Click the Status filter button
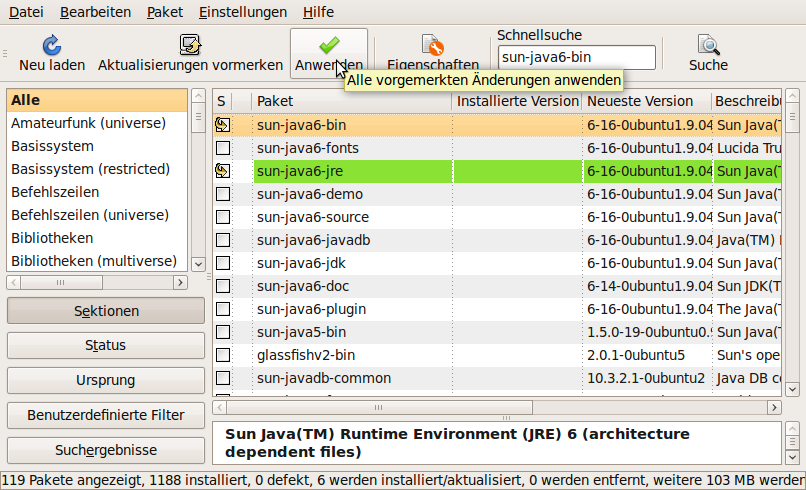This screenshot has height=490, width=806. tap(106, 345)
